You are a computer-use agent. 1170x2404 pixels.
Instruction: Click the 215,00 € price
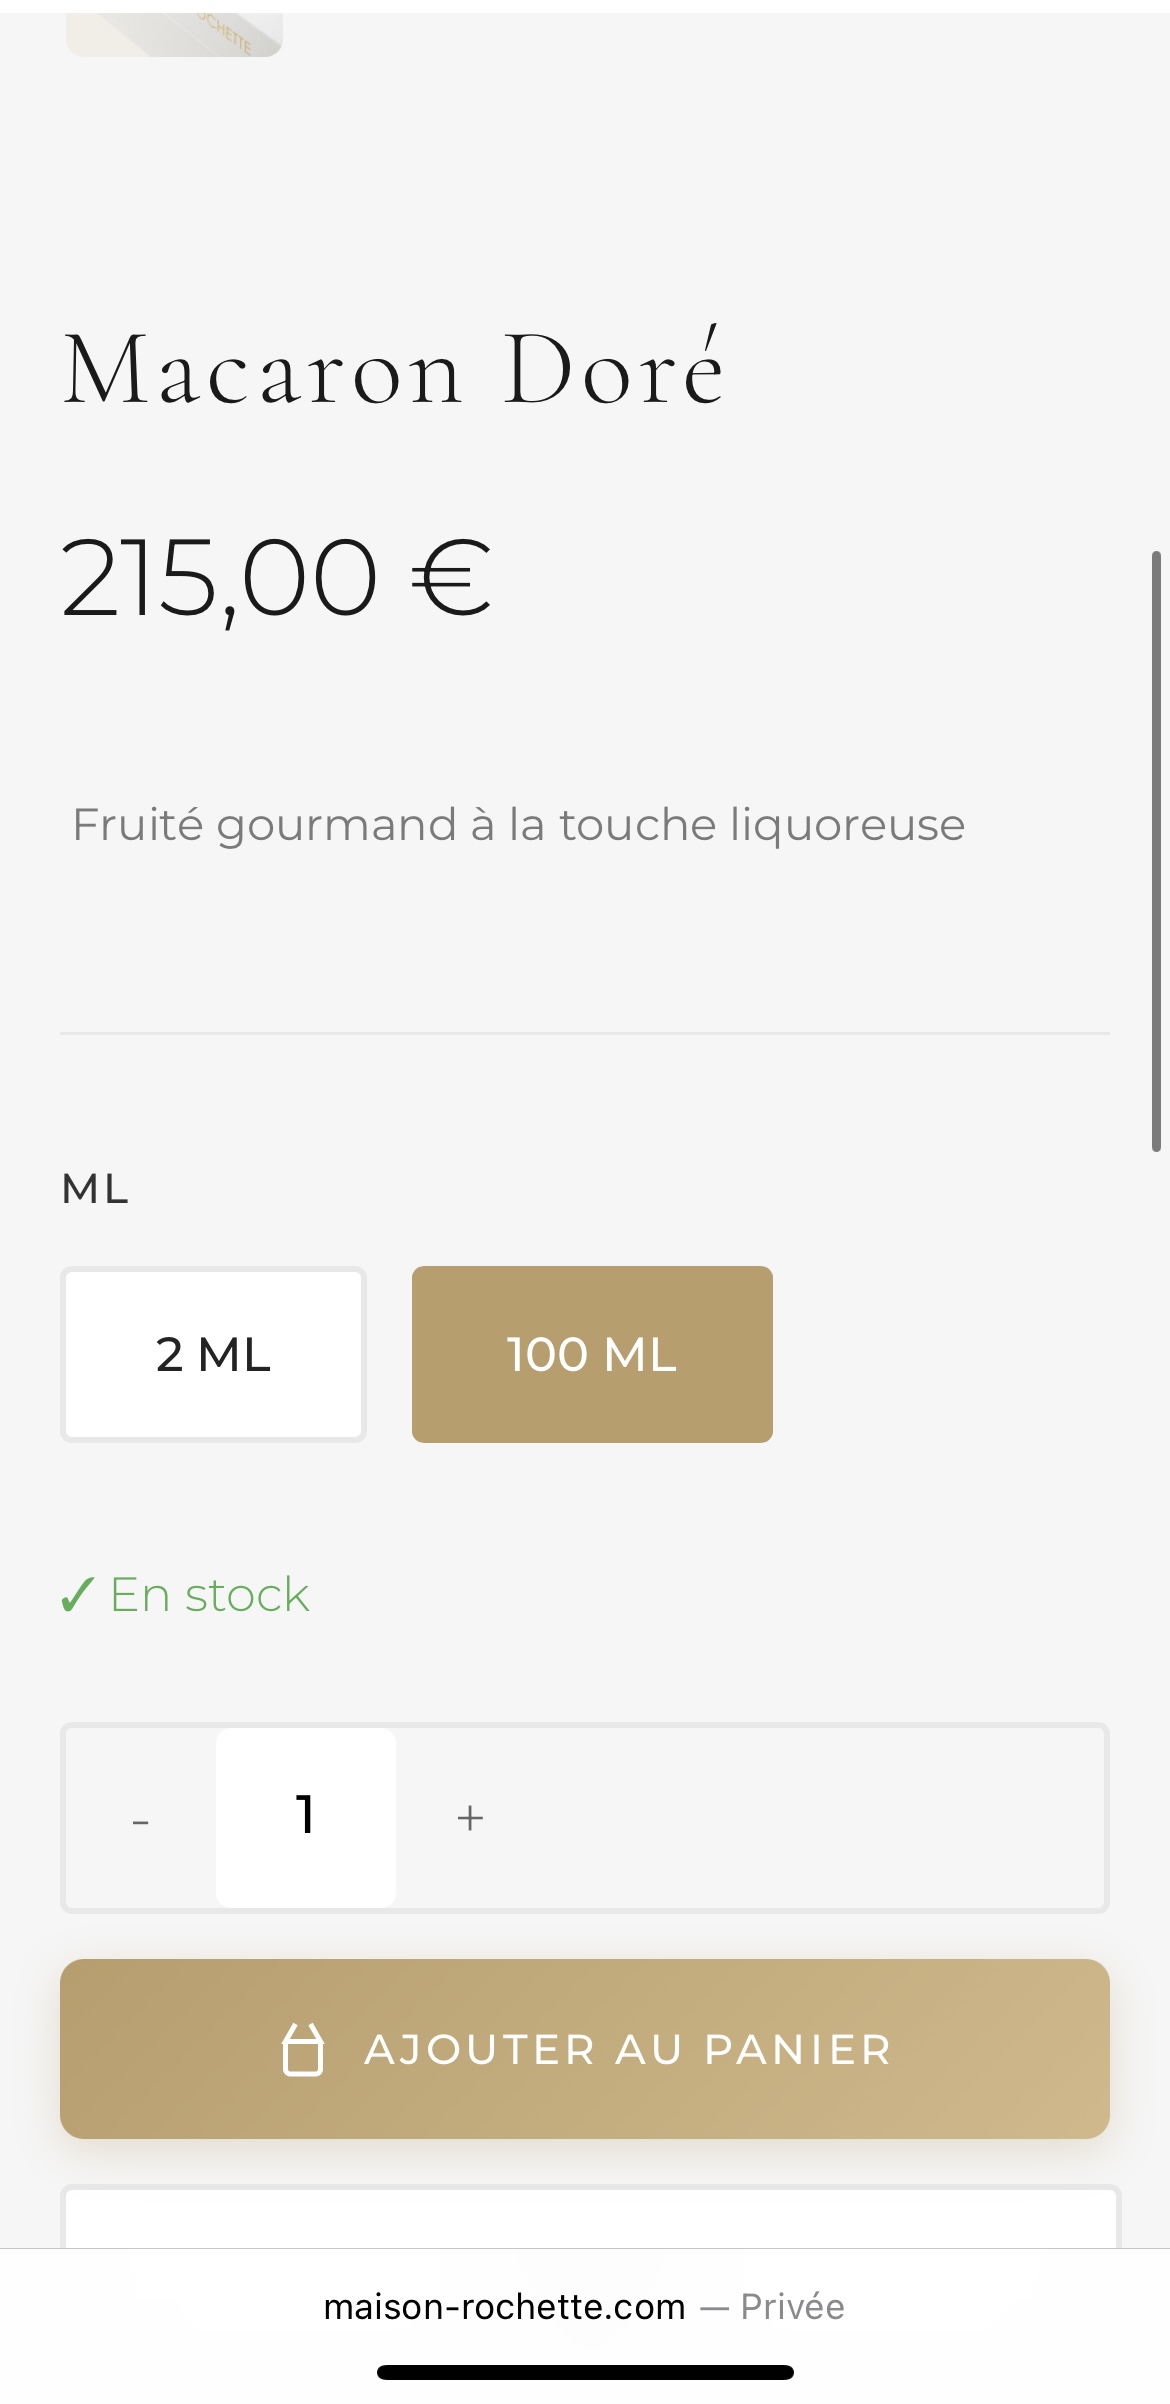pyautogui.click(x=276, y=578)
